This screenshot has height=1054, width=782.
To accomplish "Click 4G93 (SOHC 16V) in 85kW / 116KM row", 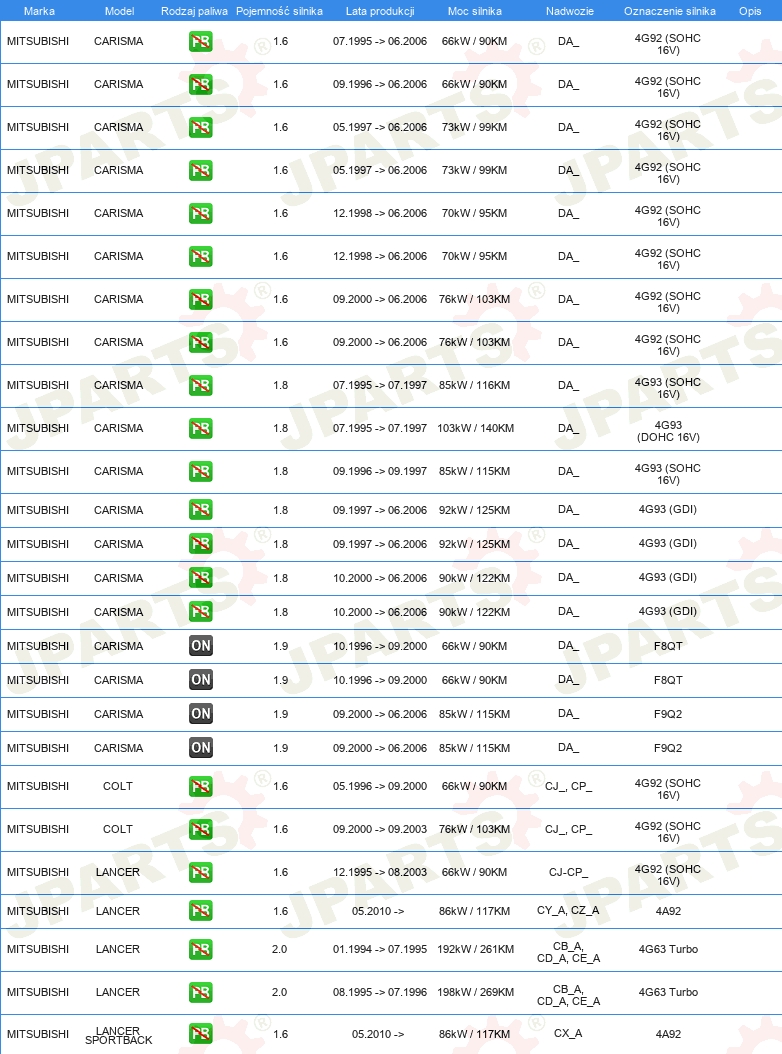I will [668, 388].
